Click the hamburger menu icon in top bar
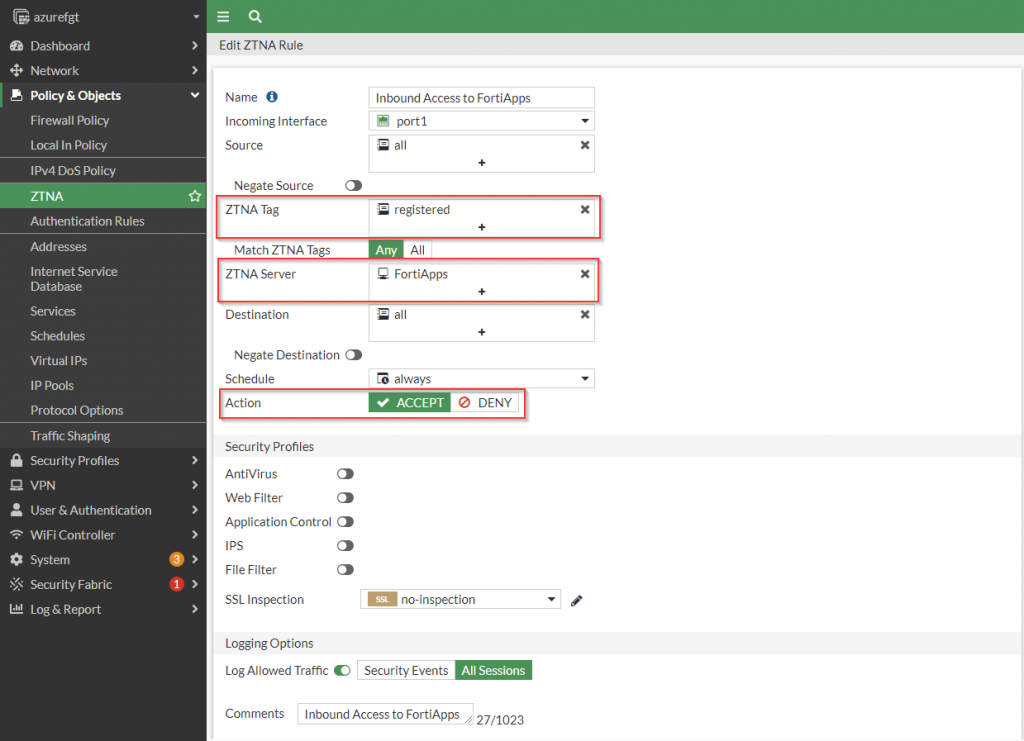This screenshot has width=1024, height=741. point(223,17)
